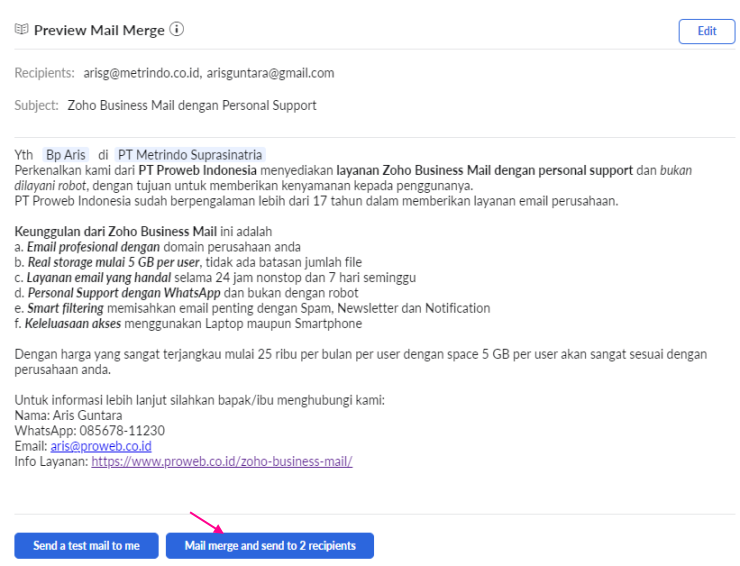Click the Subject label

36,105
